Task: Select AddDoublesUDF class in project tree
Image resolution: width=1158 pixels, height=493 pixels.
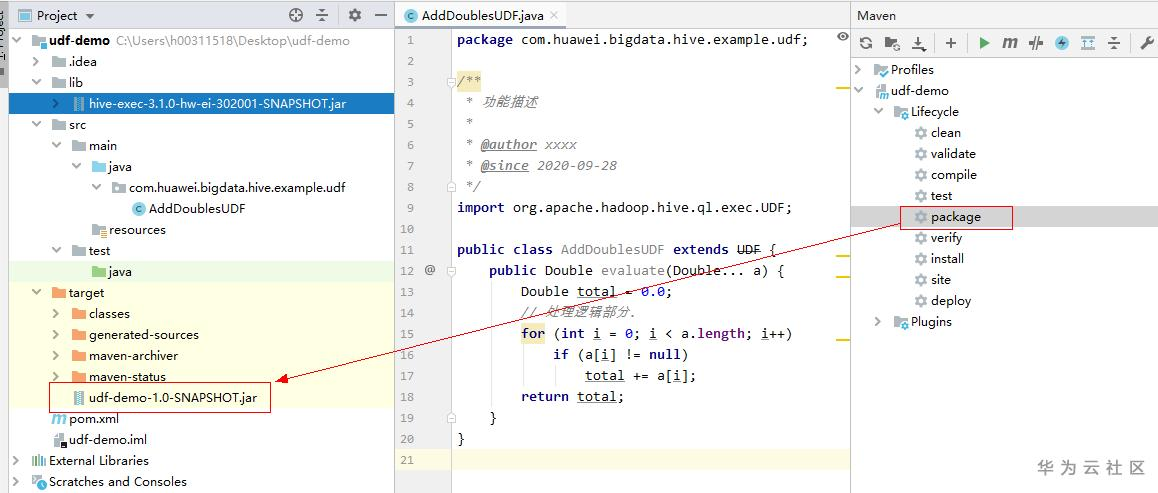Action: 189,209
